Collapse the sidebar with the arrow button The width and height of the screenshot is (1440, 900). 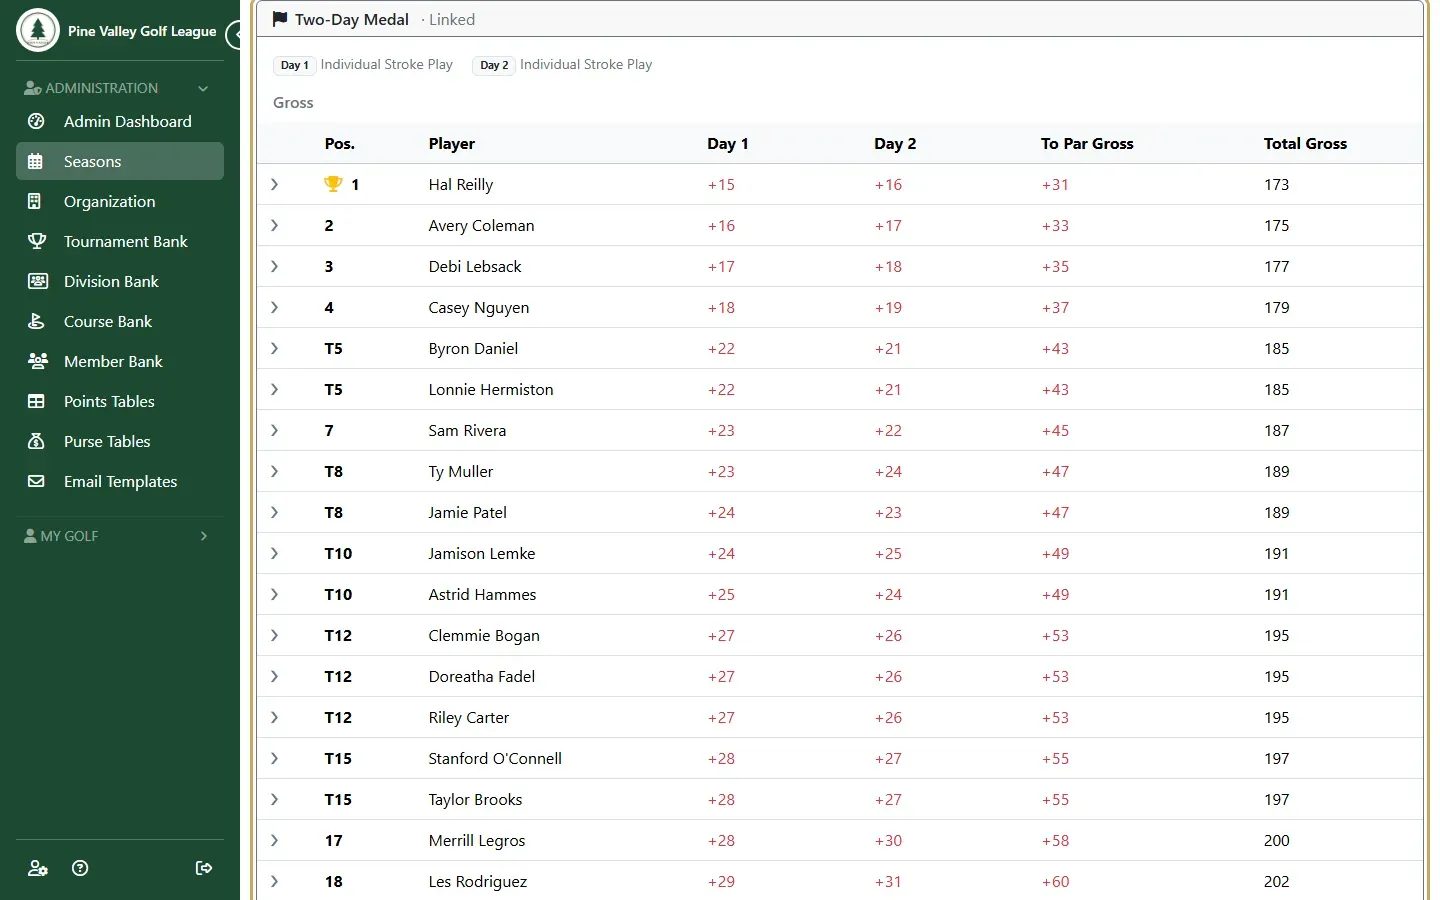click(x=236, y=34)
